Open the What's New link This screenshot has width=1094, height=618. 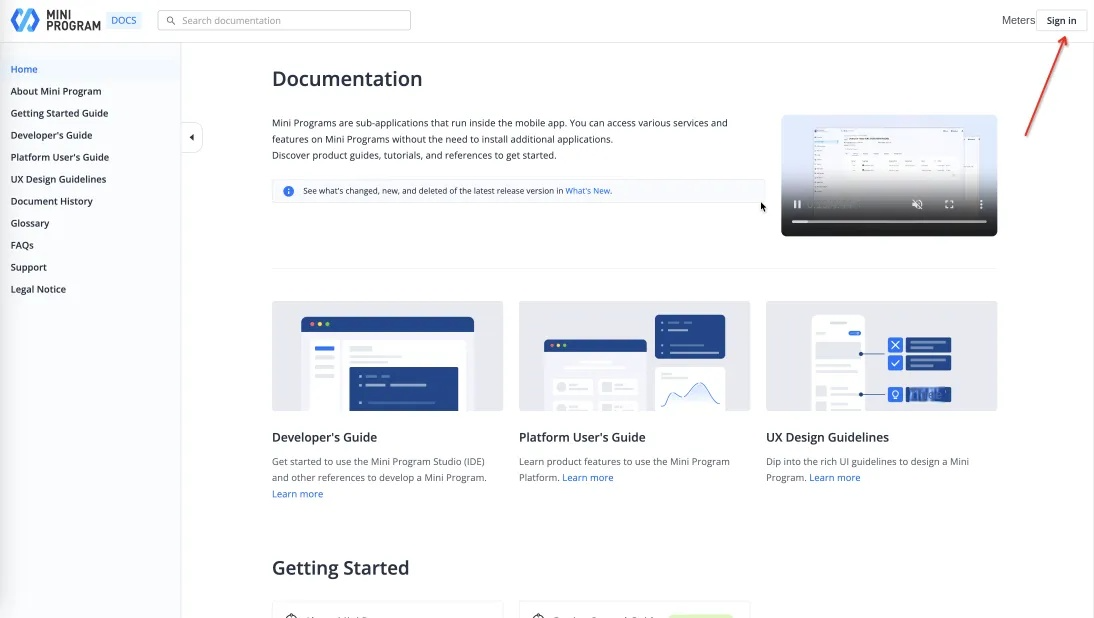click(587, 190)
